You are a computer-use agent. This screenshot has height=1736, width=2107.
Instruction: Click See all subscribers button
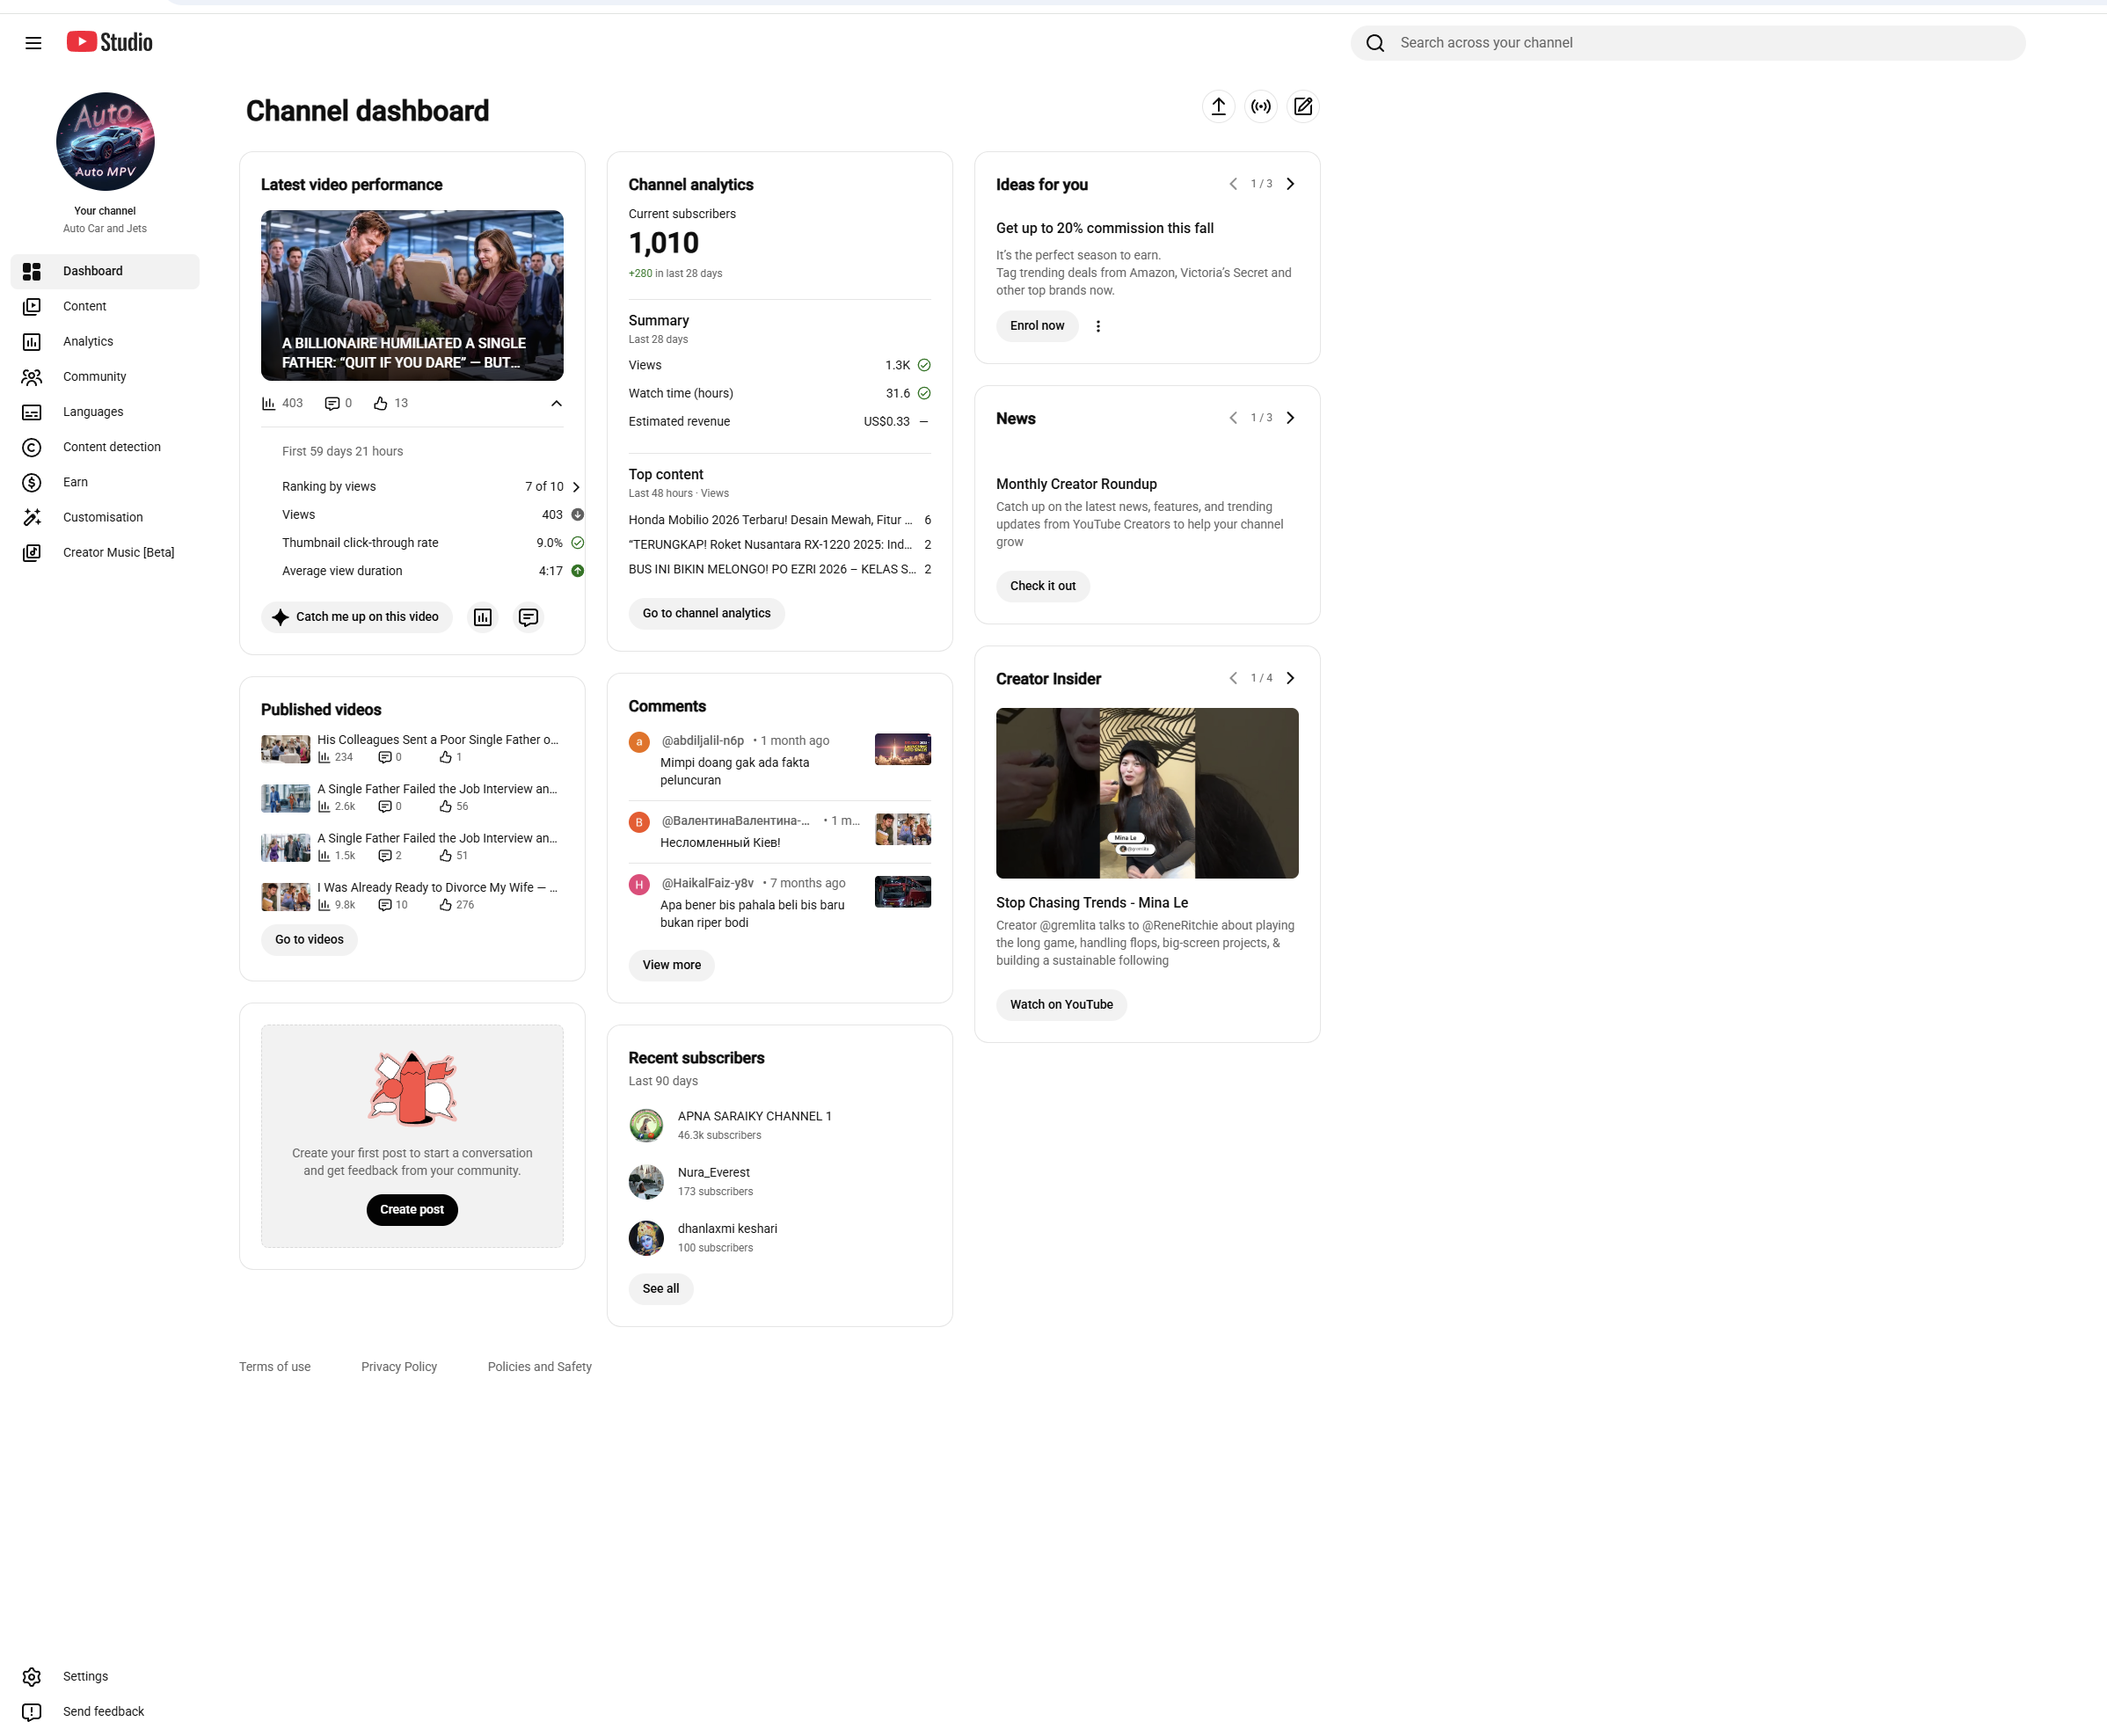tap(660, 1289)
